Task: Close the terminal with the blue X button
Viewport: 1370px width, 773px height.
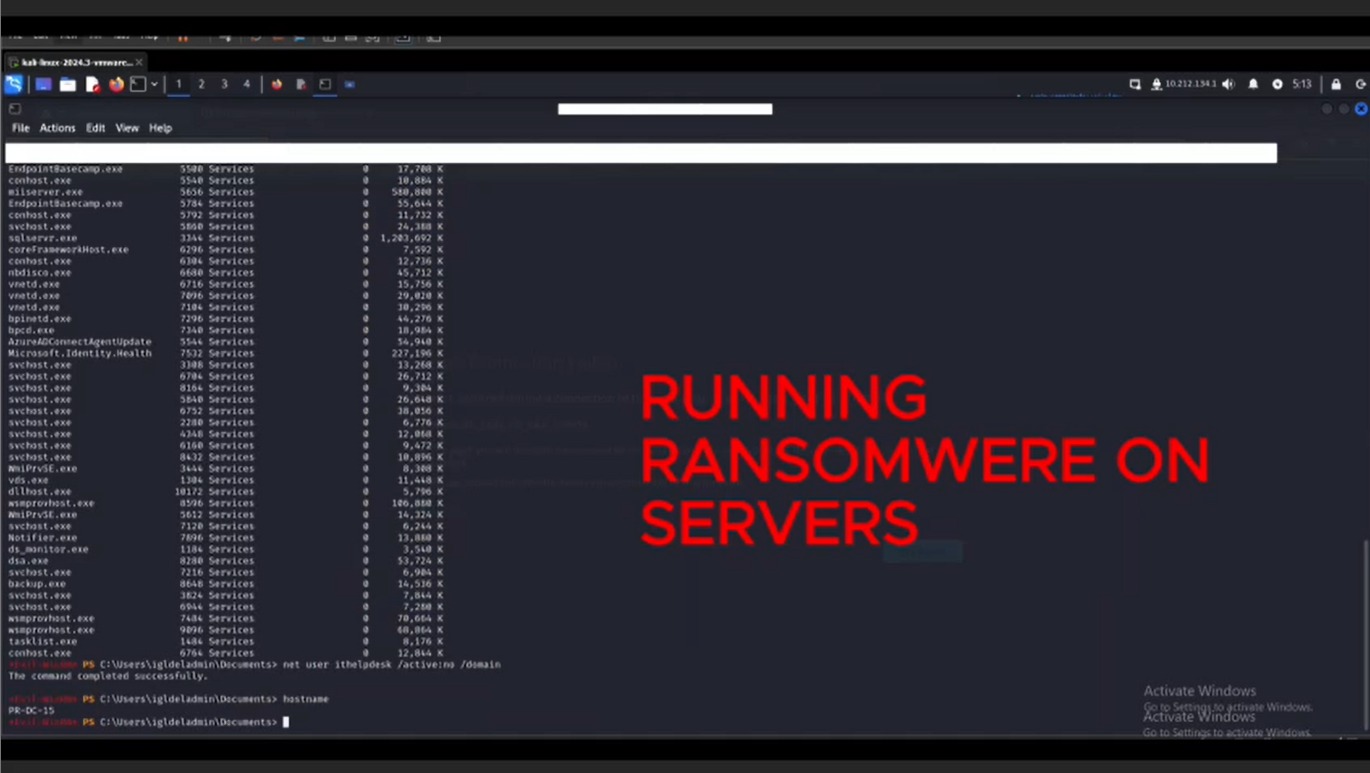Action: (x=1361, y=109)
